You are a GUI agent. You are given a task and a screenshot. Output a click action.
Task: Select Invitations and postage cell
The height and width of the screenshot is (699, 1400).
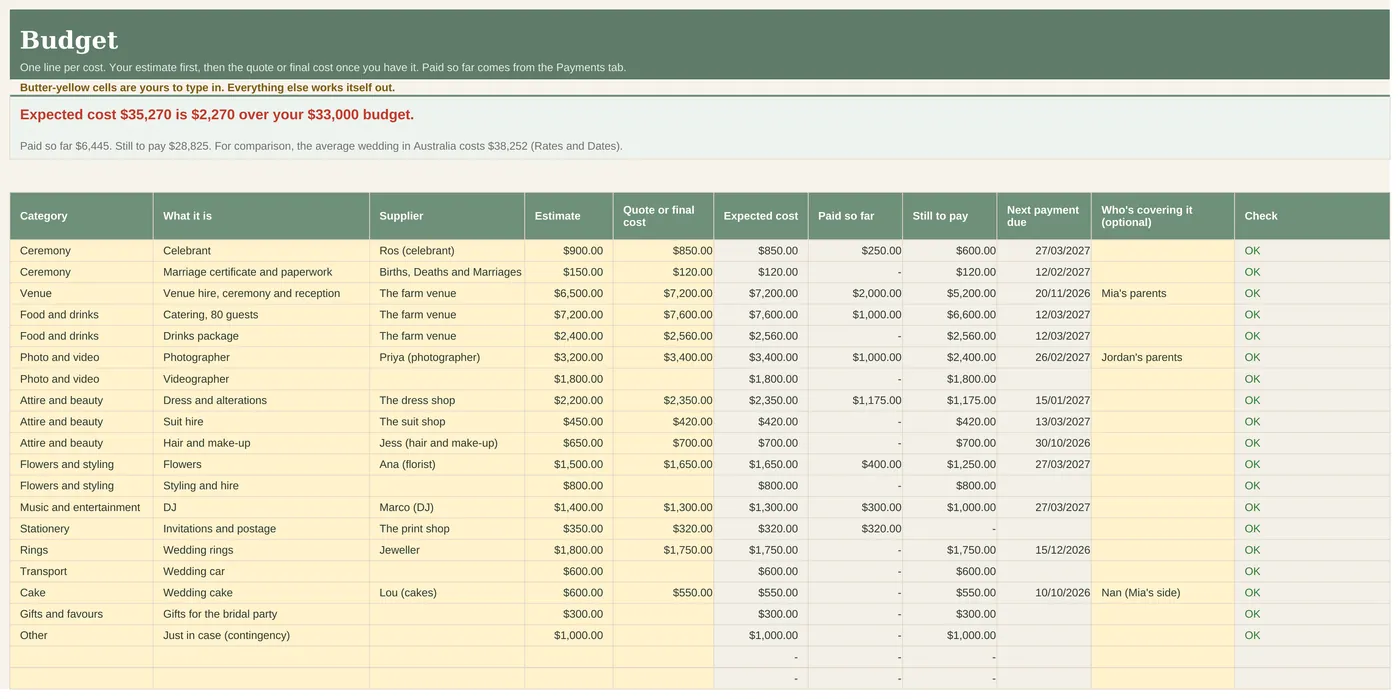pos(261,529)
